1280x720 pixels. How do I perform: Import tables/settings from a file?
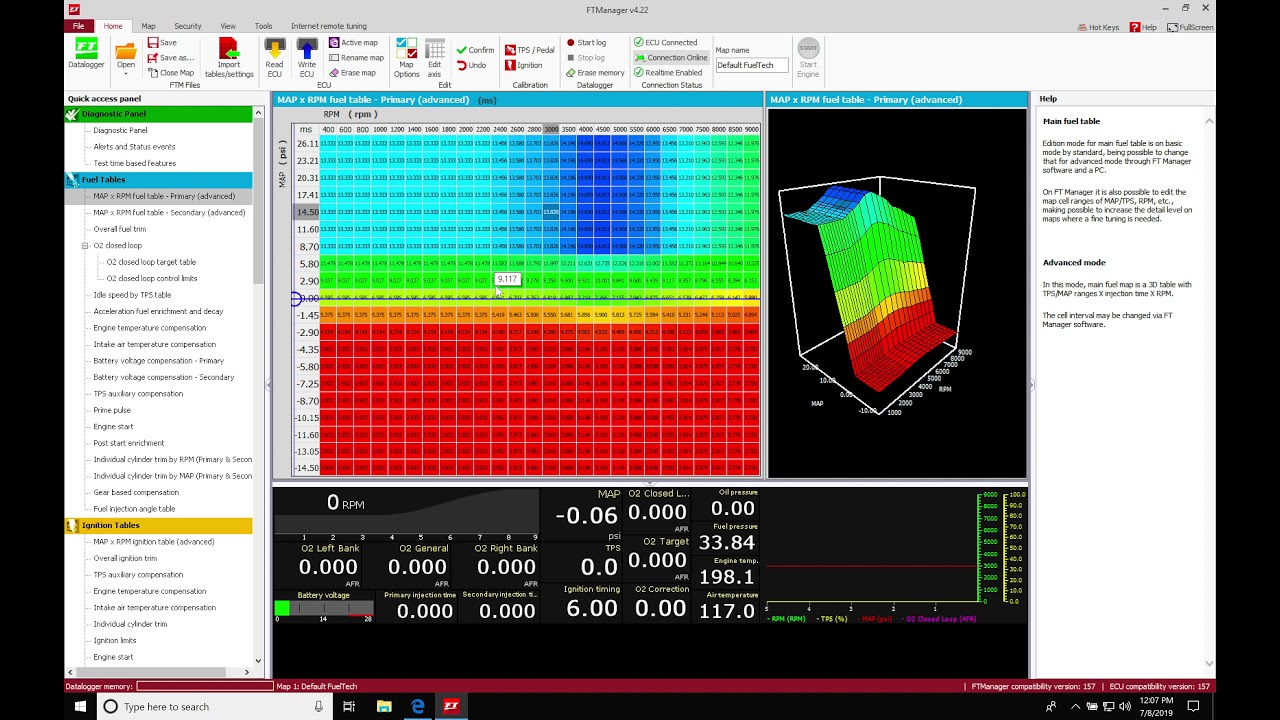[229, 57]
